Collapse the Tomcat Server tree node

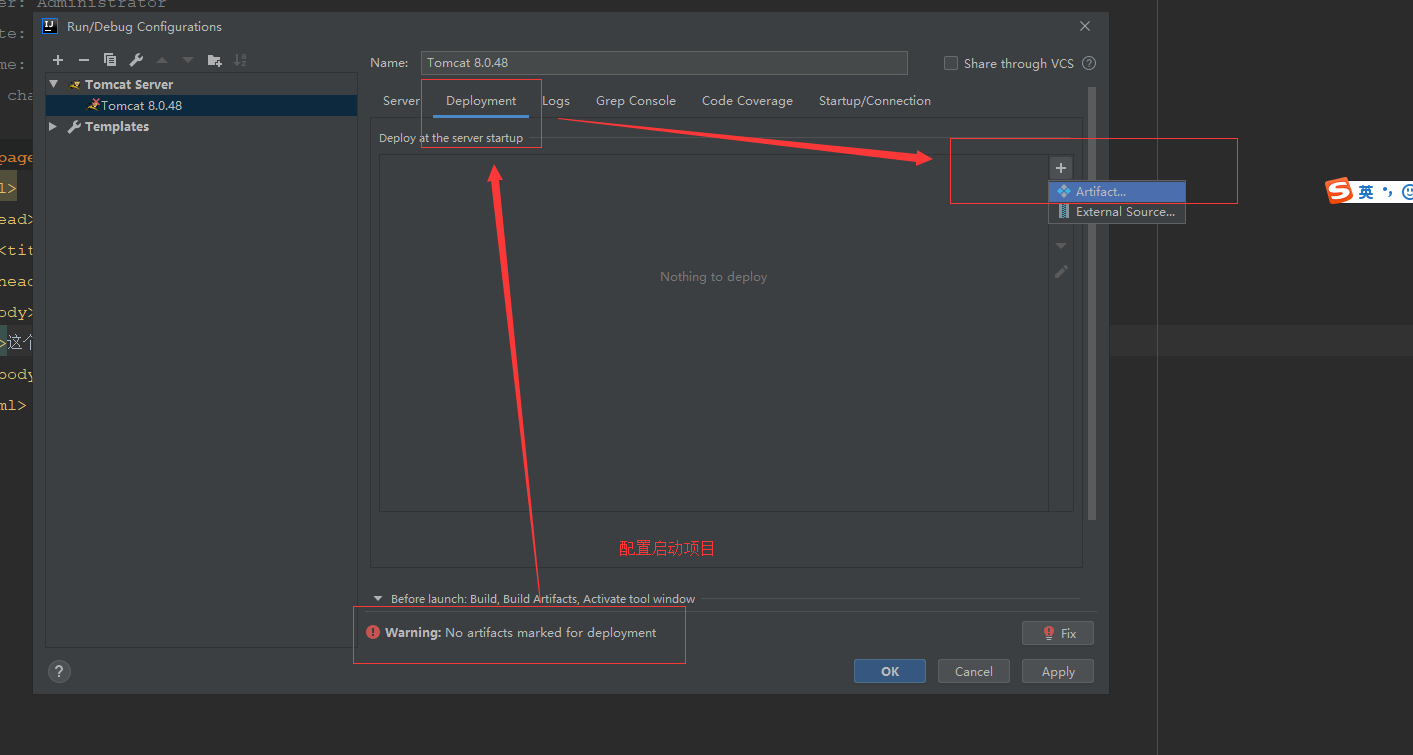coord(54,84)
